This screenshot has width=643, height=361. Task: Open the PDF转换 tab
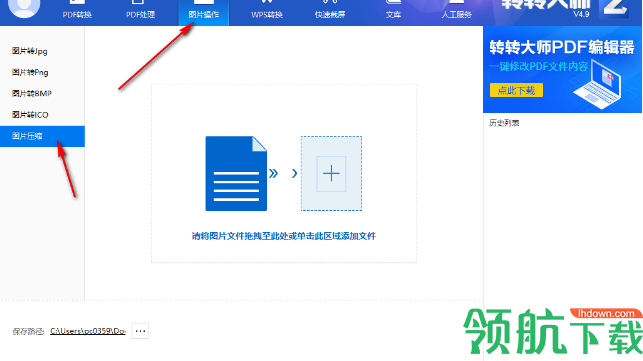(x=77, y=13)
